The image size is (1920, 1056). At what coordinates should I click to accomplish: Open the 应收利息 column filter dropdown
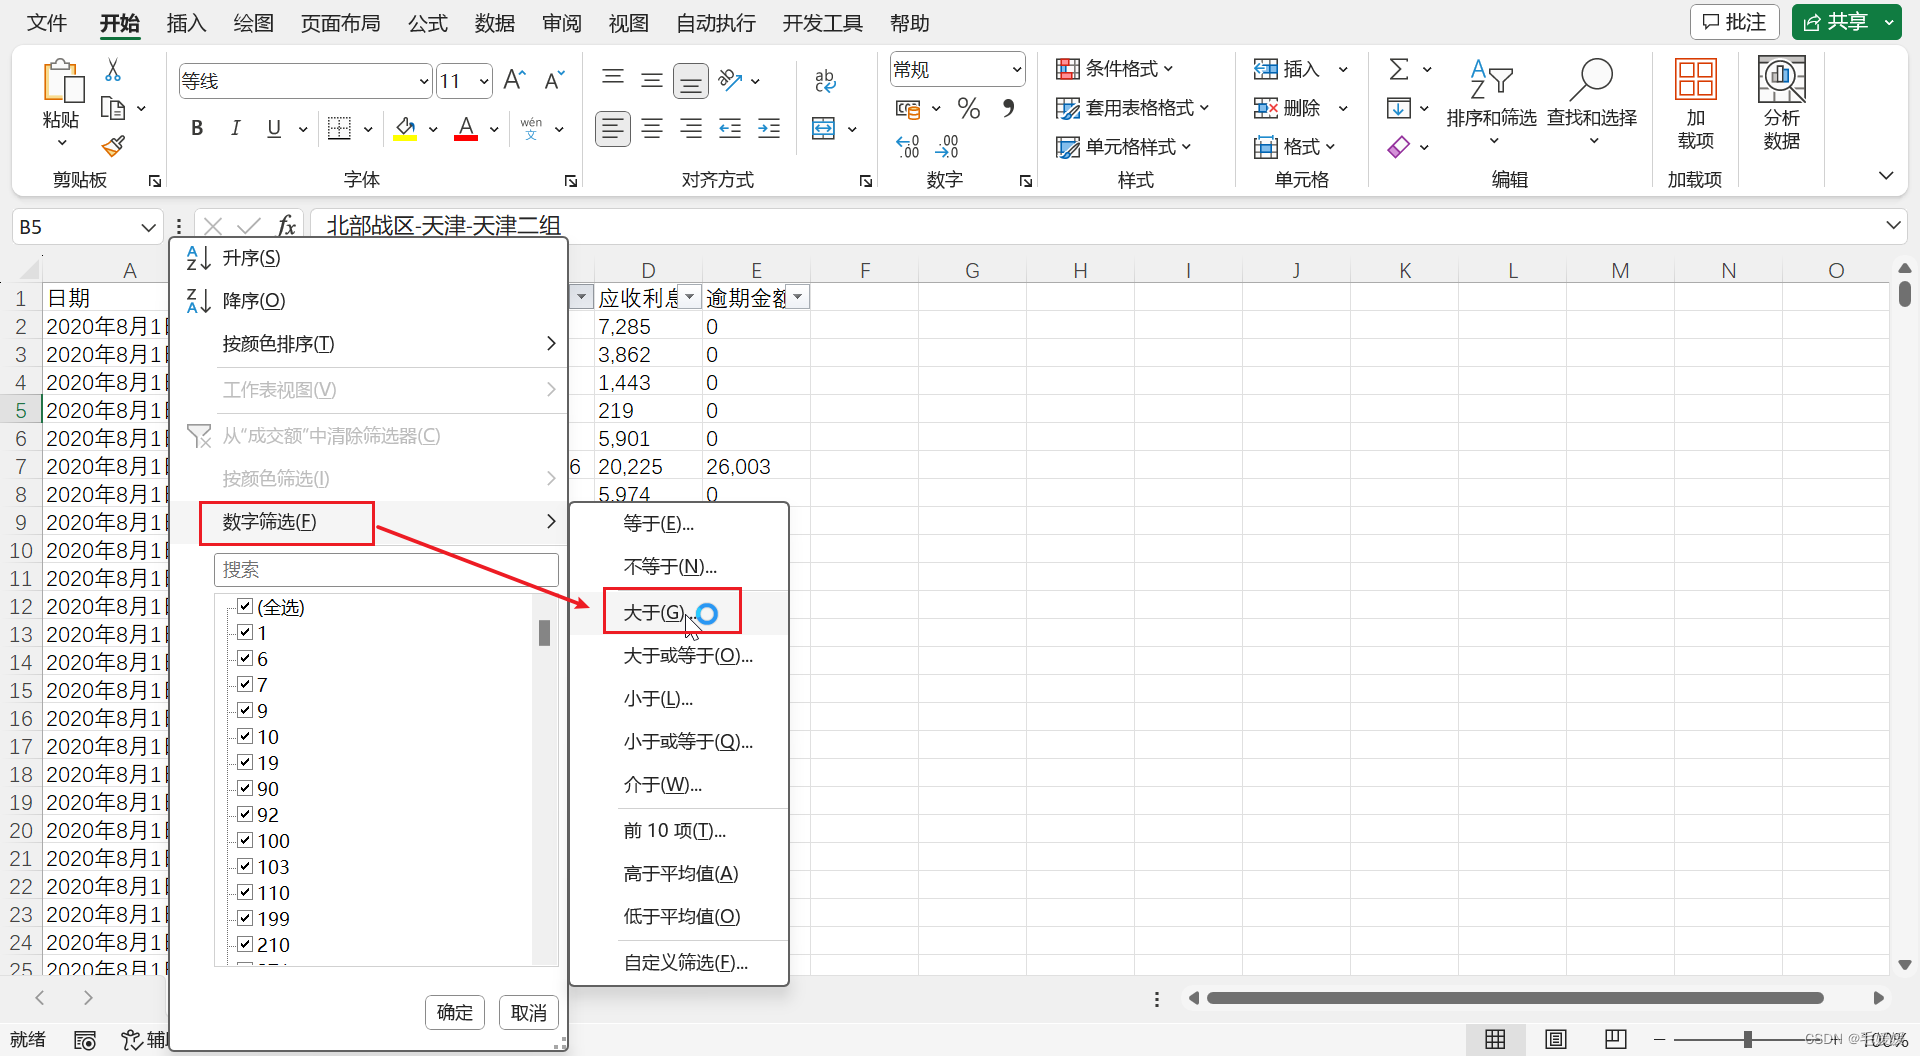[689, 297]
